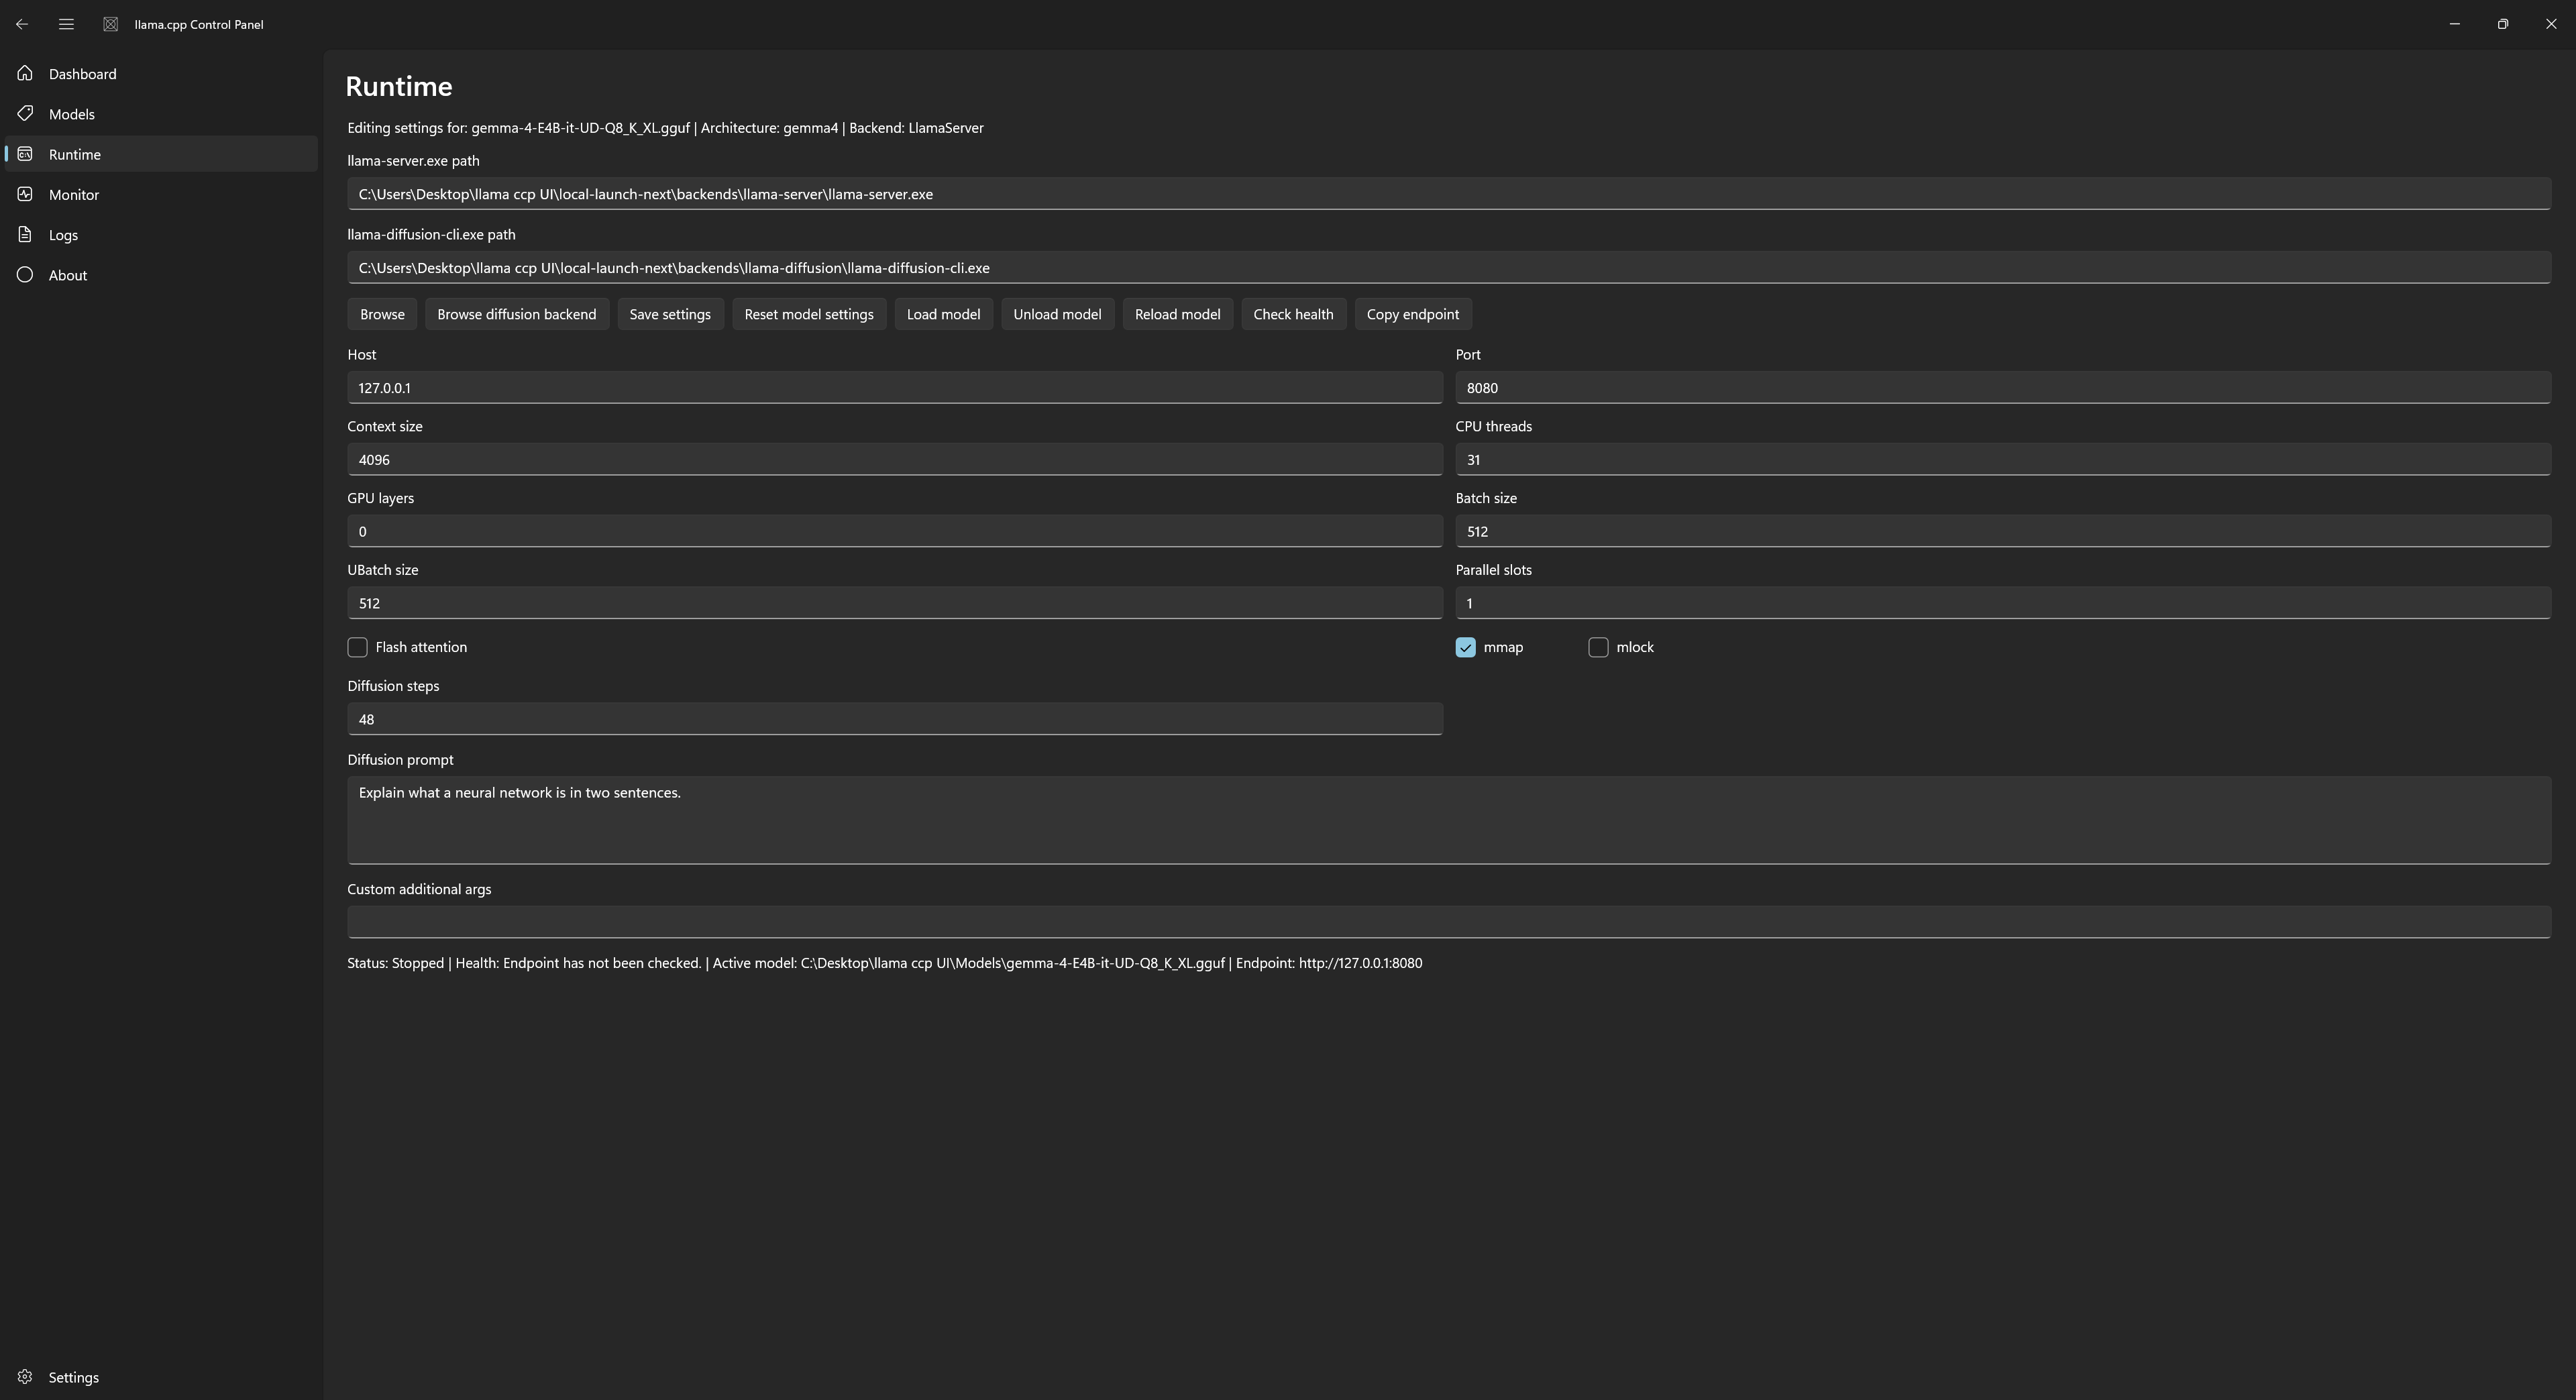Screen dimensions: 2576x1400
Task: Click Copy endpoint button
Action: click(1412, 314)
